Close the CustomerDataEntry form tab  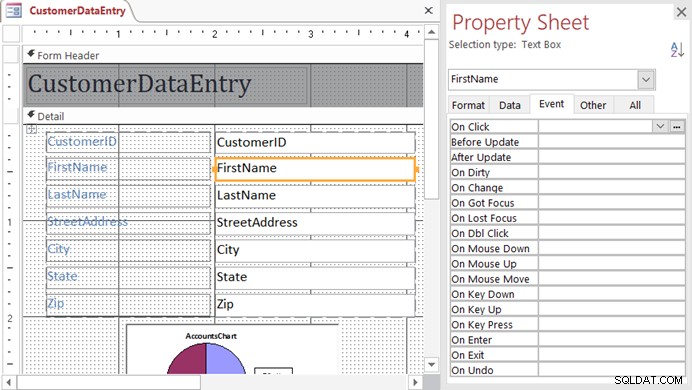coord(429,10)
